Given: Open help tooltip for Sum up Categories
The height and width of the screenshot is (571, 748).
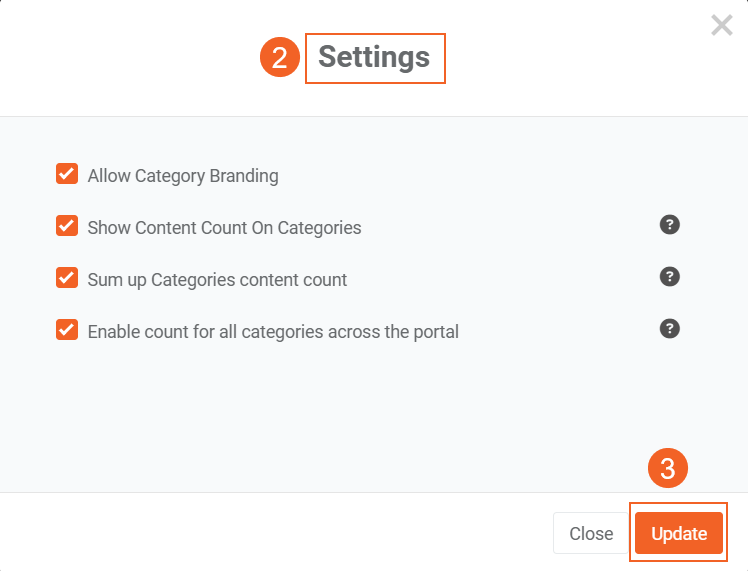Looking at the screenshot, I should tap(670, 277).
